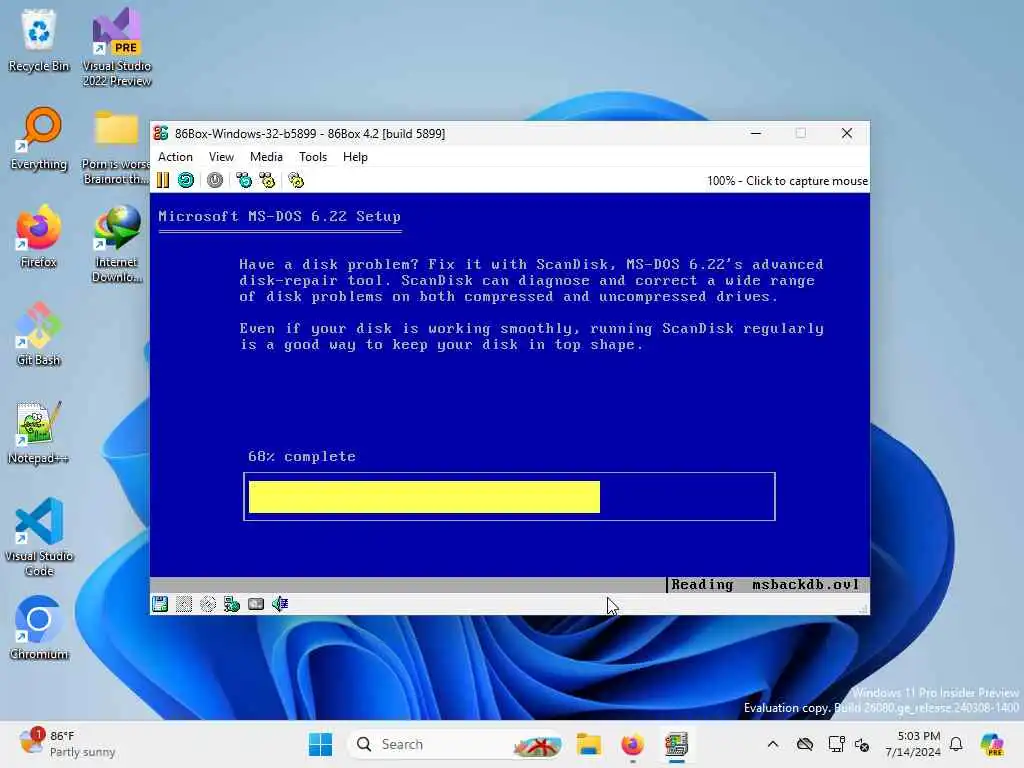Click 'Microsoft MS-DOS 6.22 Setup' heading
1024x768 pixels.
(x=280, y=216)
